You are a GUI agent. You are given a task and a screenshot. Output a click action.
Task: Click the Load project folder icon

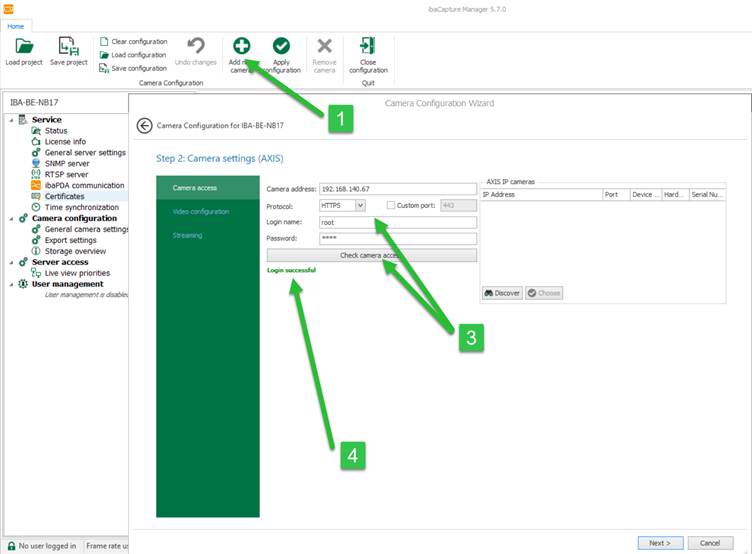[x=24, y=47]
